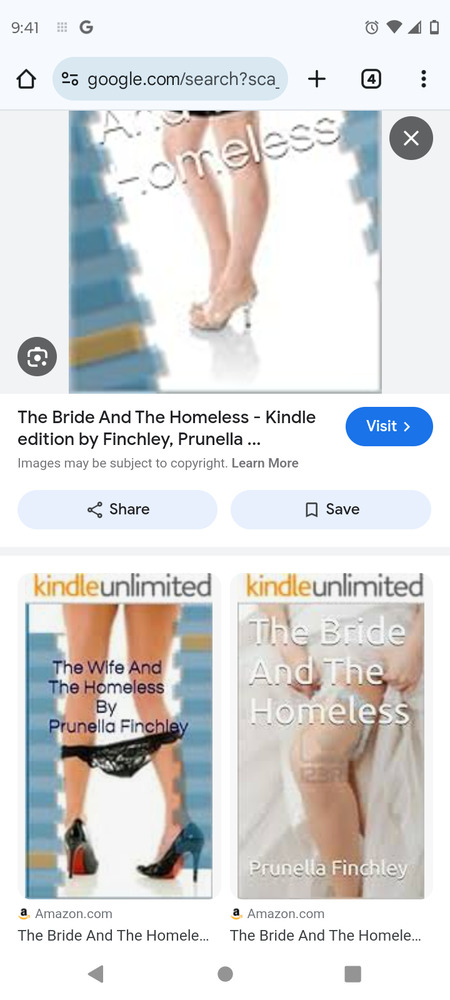Tap the Chrome home icon
This screenshot has height=1000, width=450.
[x=25, y=79]
